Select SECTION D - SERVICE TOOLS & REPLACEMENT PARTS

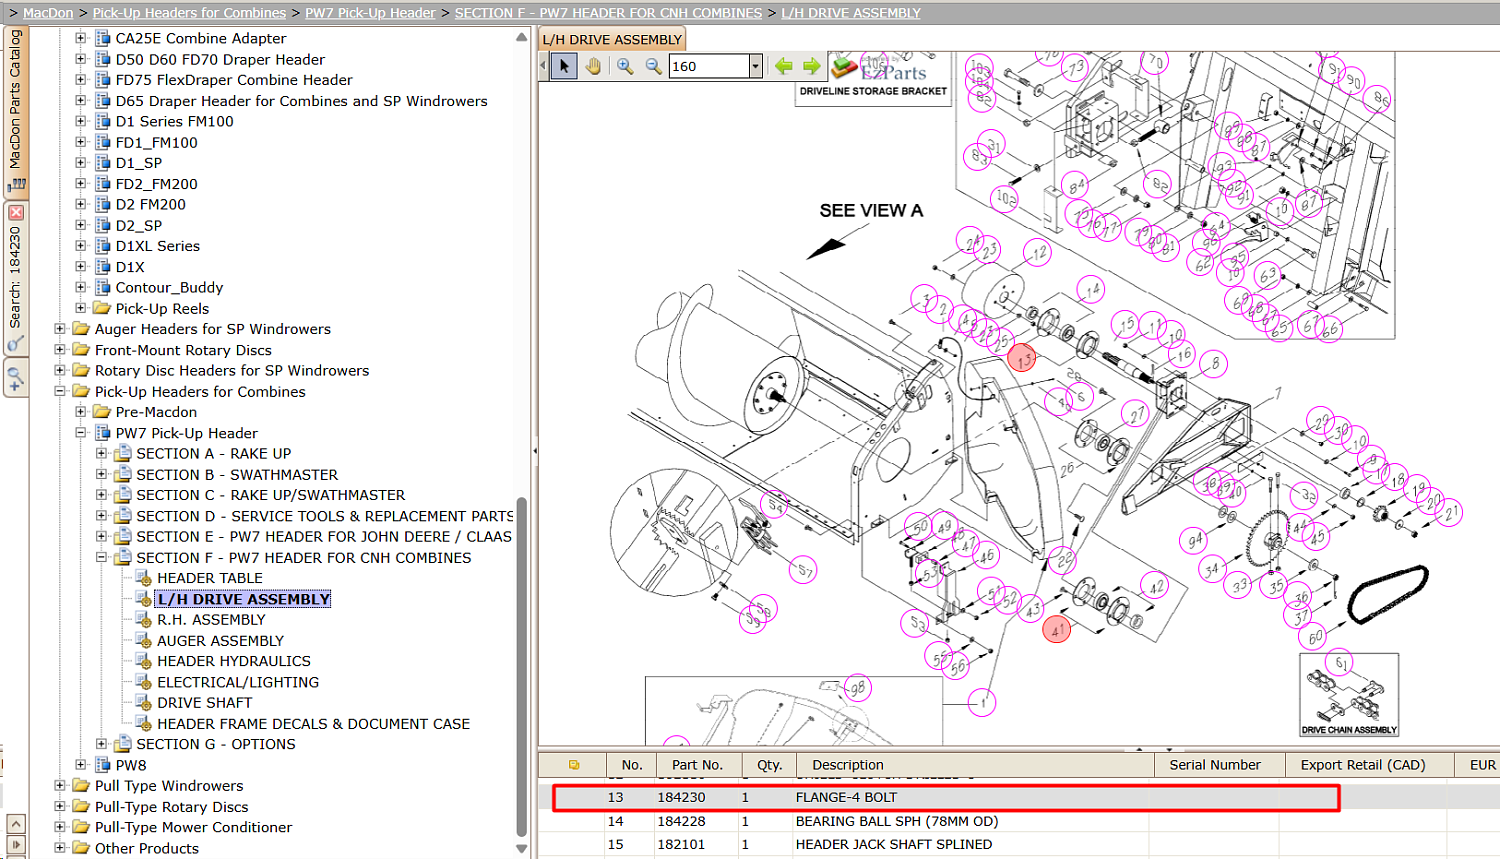[325, 516]
